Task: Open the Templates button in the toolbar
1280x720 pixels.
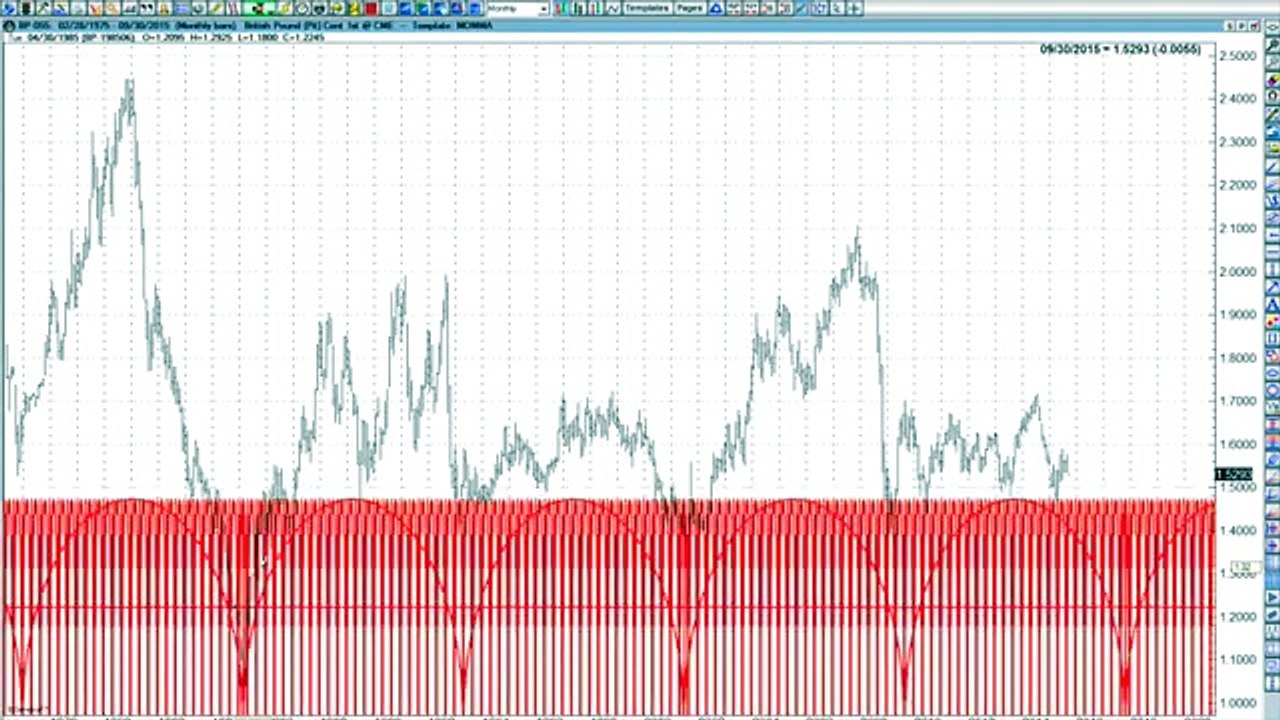Action: (646, 8)
